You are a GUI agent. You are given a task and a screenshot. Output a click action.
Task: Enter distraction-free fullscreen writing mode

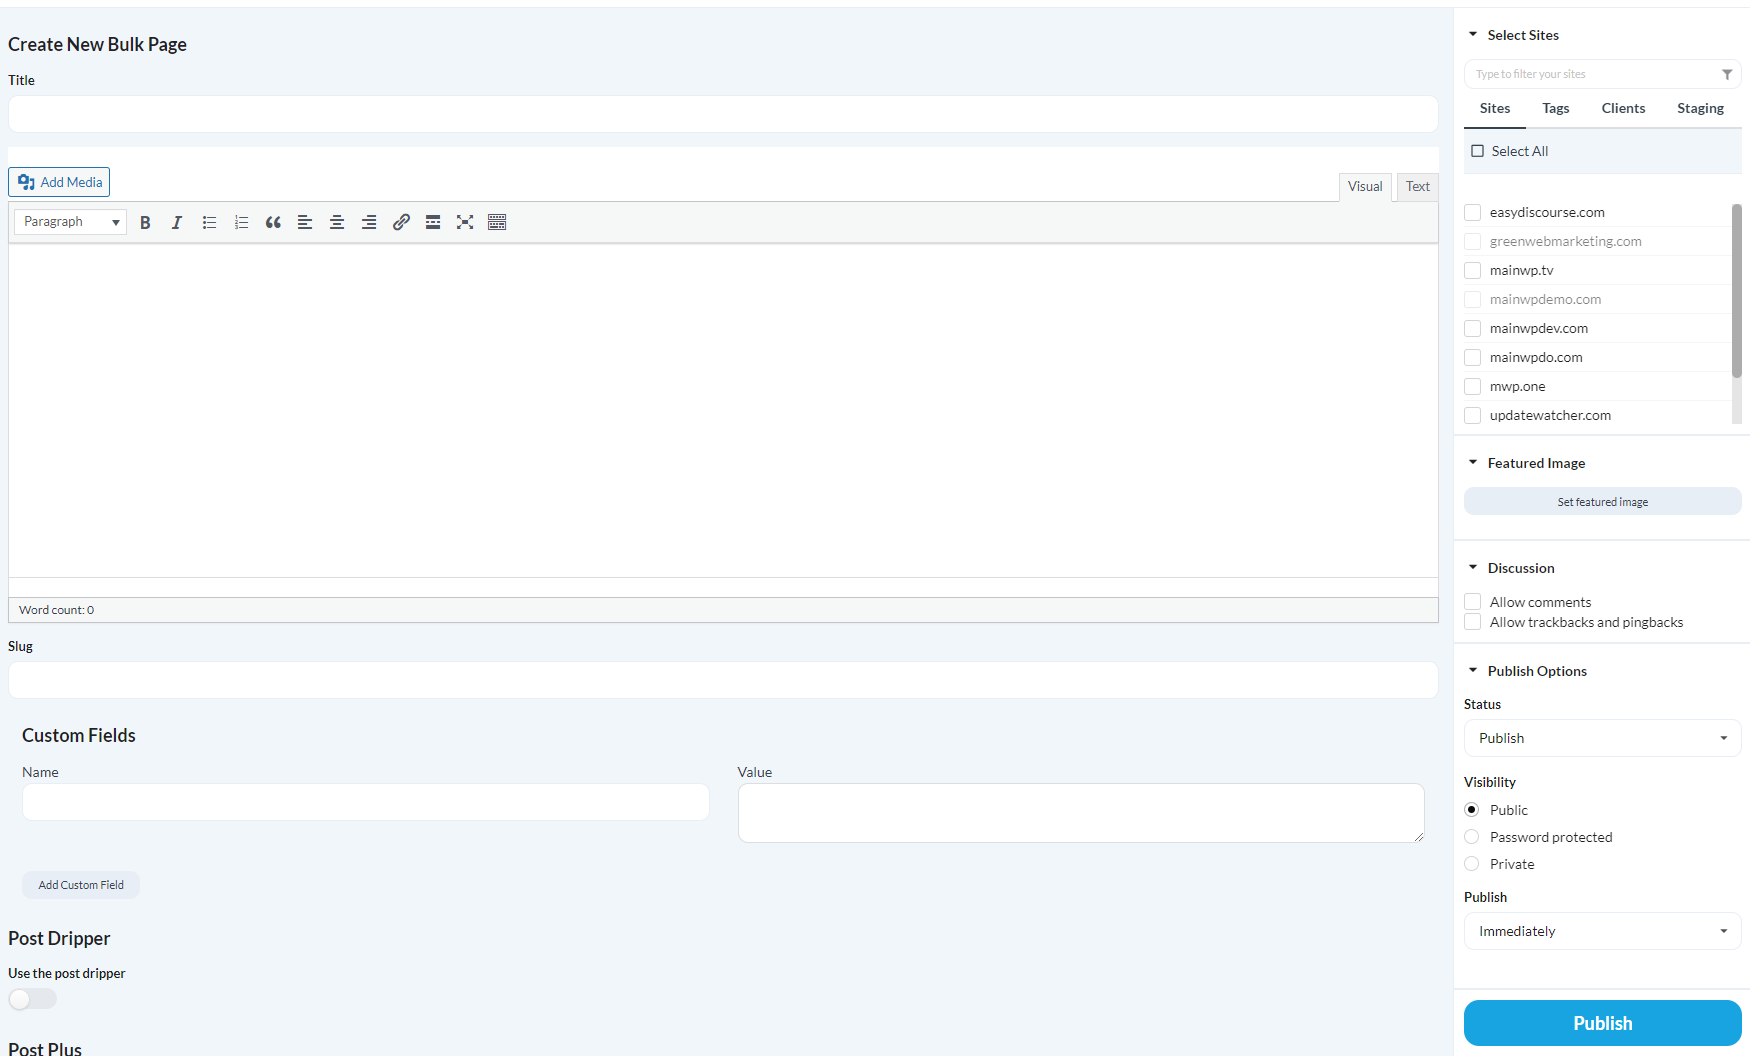pos(465,222)
